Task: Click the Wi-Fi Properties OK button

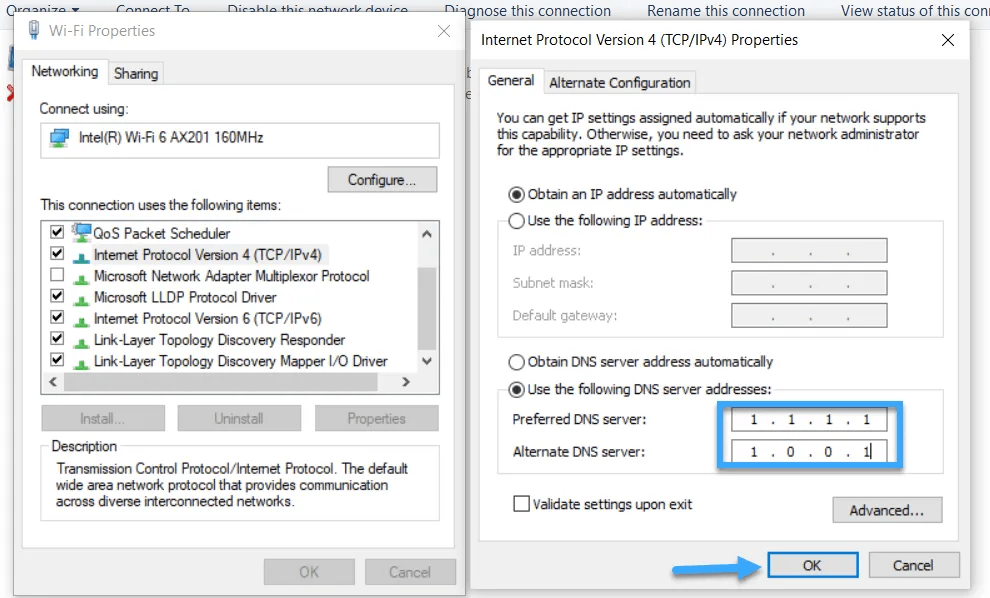Action: tap(309, 572)
